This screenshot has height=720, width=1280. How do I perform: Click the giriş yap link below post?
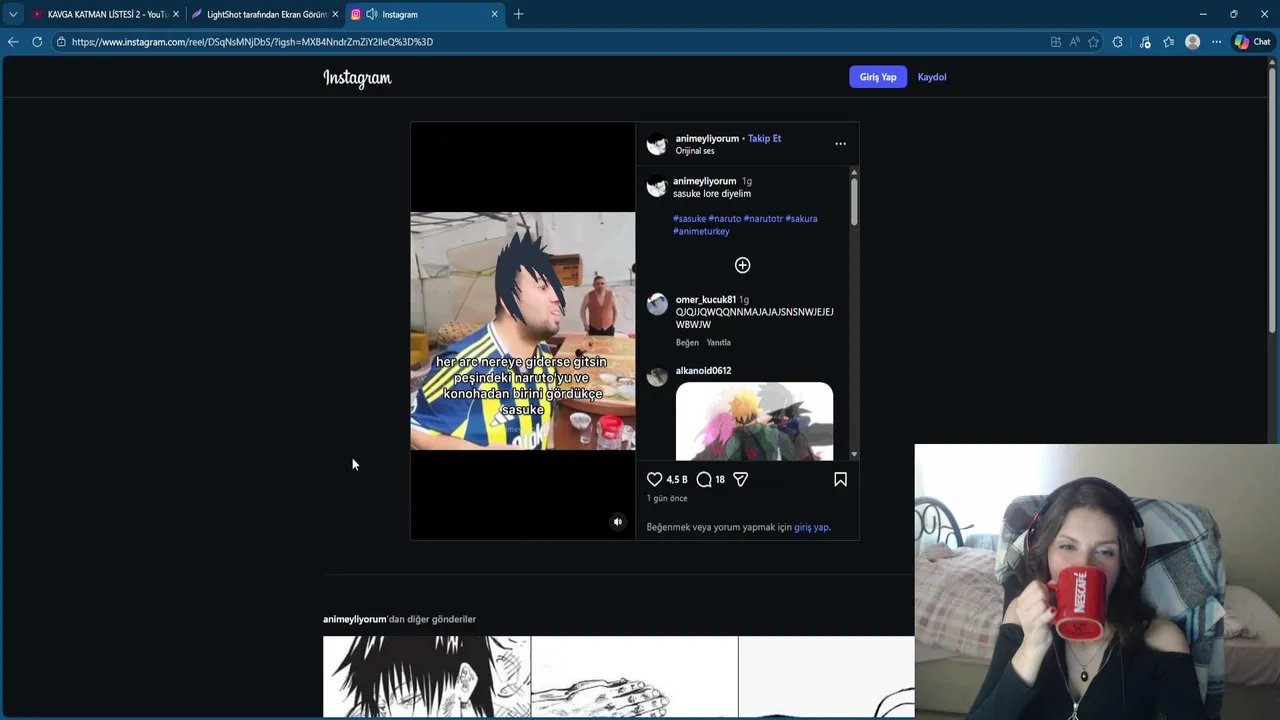click(811, 527)
